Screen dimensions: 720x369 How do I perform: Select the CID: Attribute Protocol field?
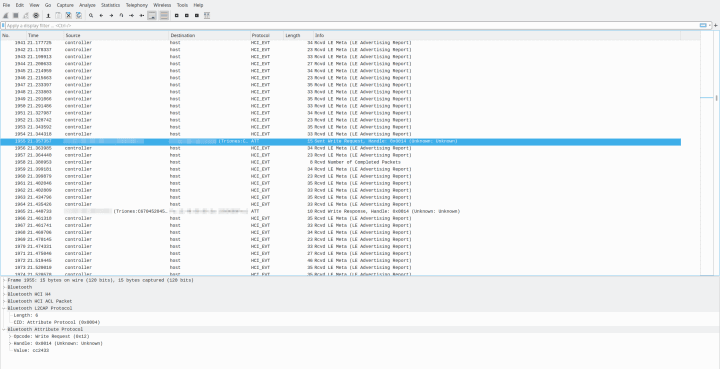click(57, 322)
